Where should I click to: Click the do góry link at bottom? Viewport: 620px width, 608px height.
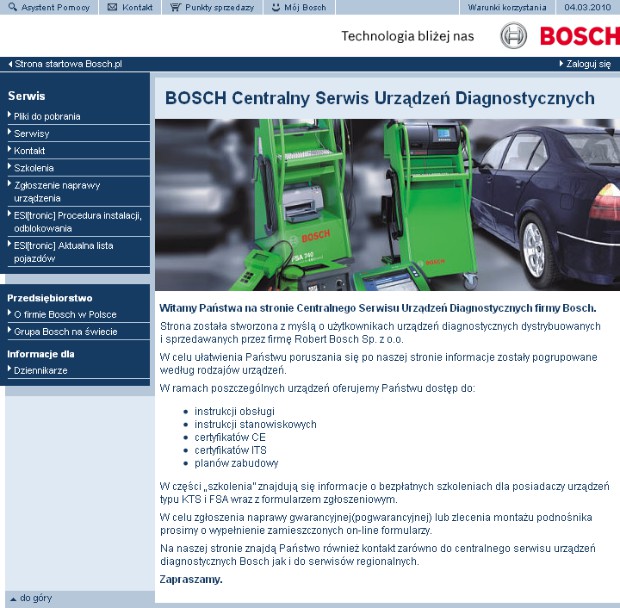pyautogui.click(x=36, y=598)
